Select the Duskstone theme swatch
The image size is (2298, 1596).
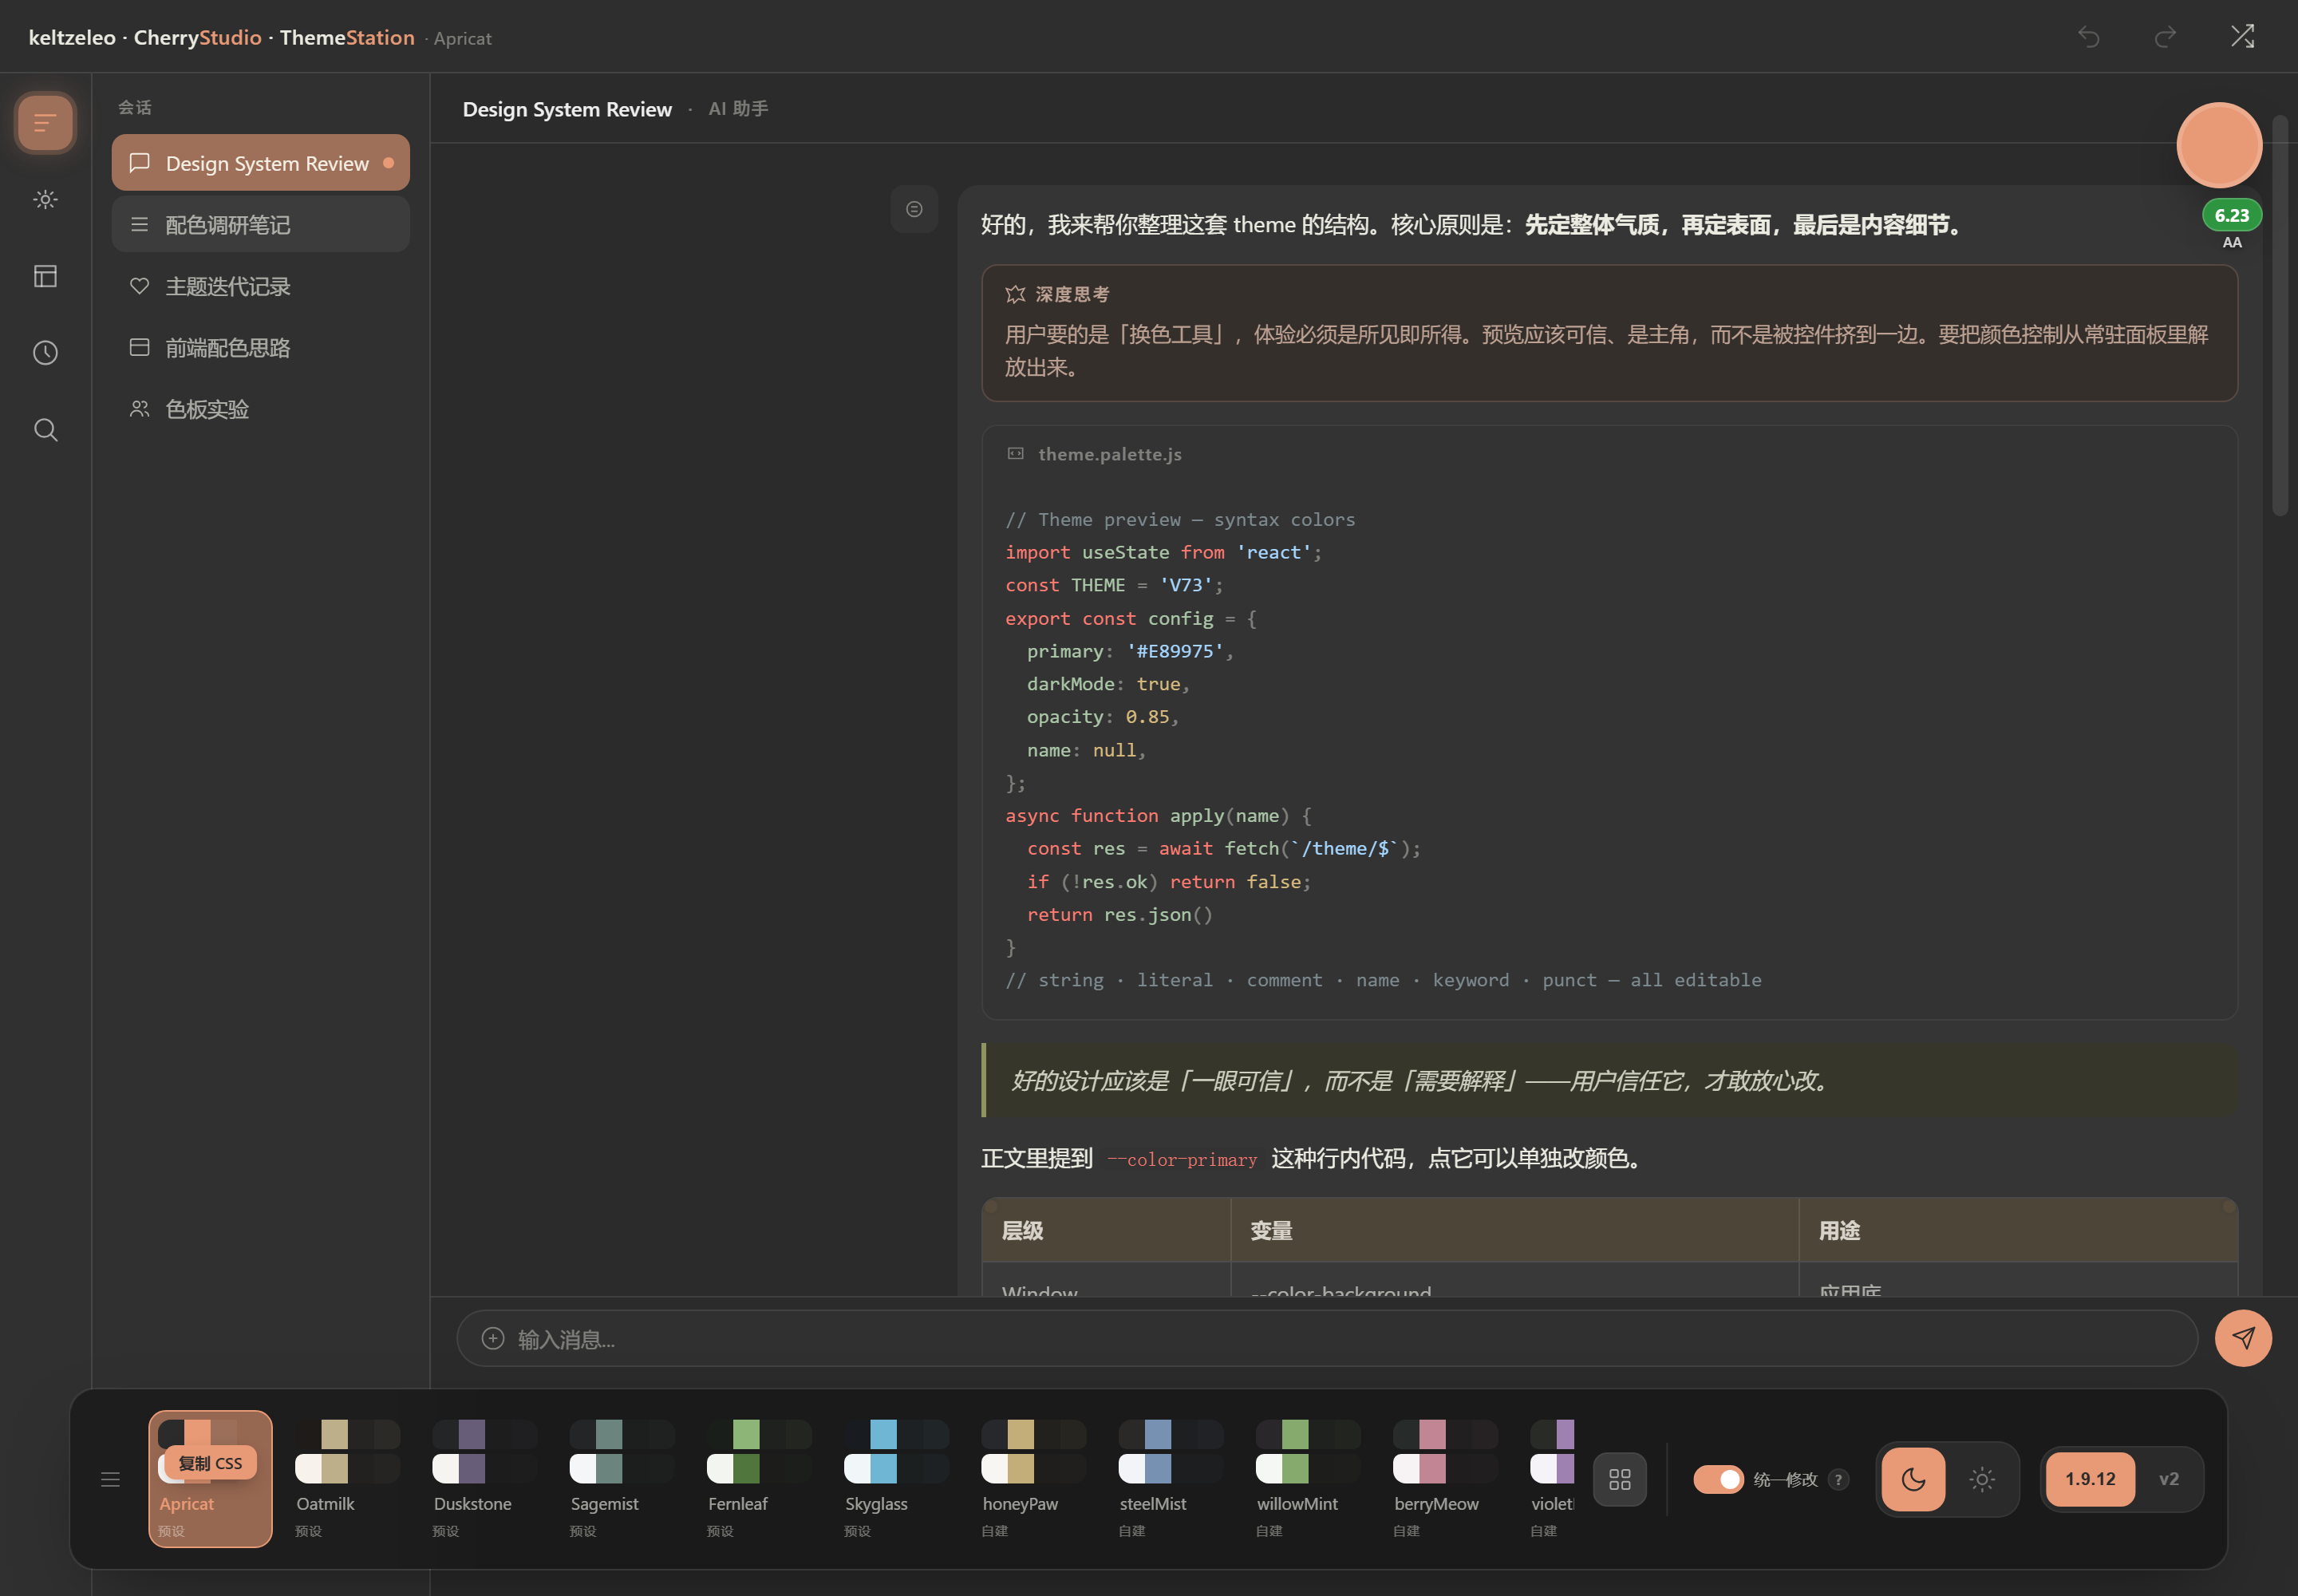(x=484, y=1479)
